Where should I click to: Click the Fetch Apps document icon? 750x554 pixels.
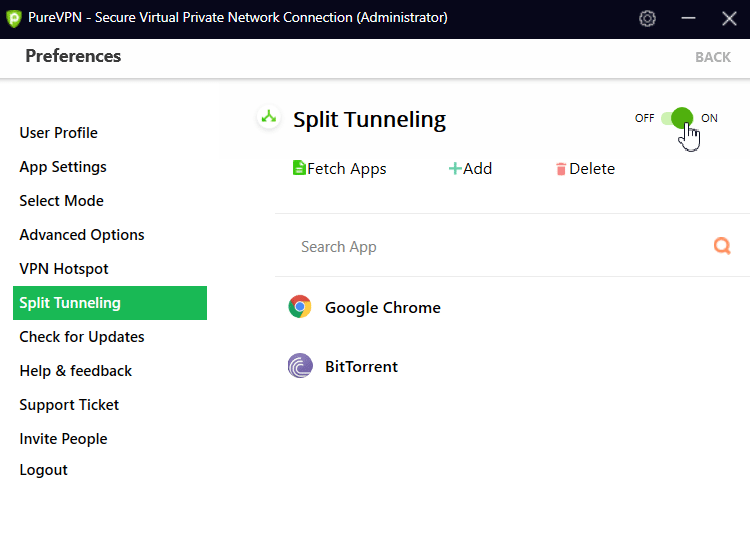[299, 168]
